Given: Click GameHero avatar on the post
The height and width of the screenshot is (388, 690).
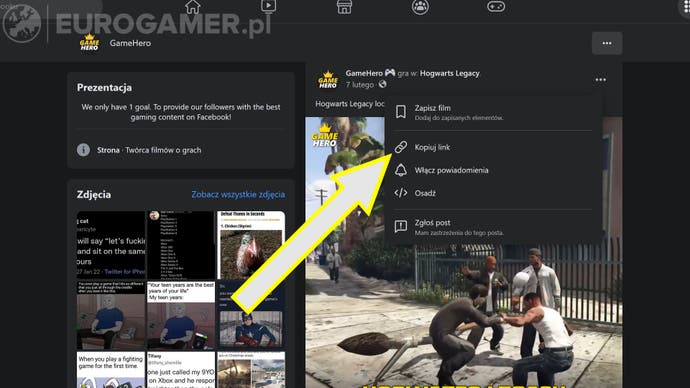Looking at the screenshot, I should tap(328, 79).
